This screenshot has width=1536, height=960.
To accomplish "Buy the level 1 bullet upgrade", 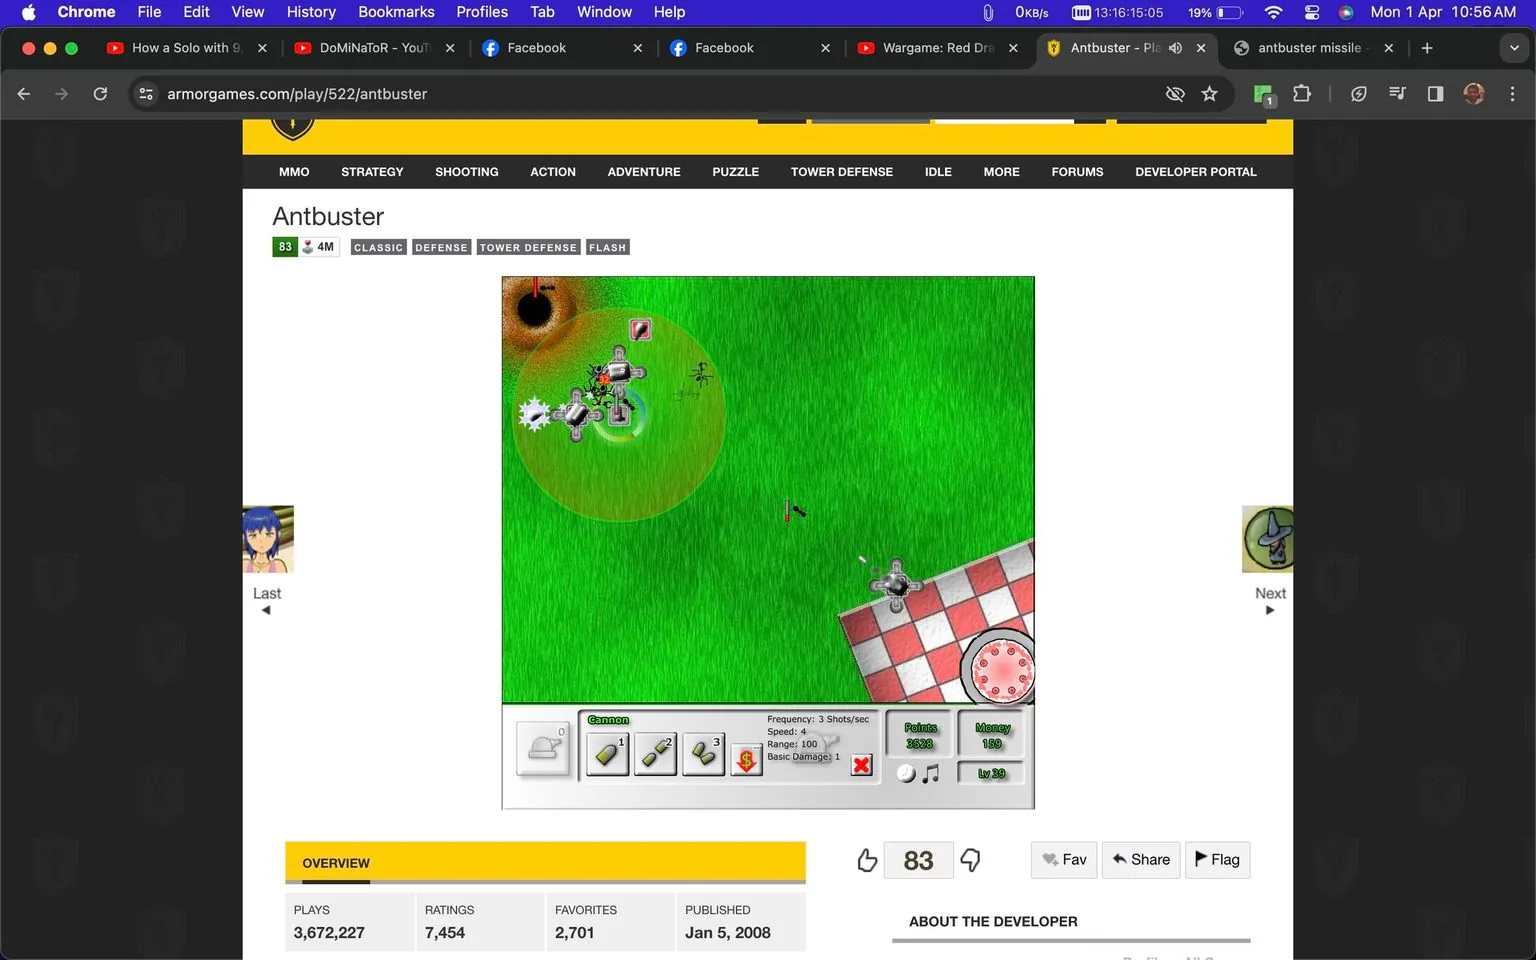I will click(x=607, y=754).
